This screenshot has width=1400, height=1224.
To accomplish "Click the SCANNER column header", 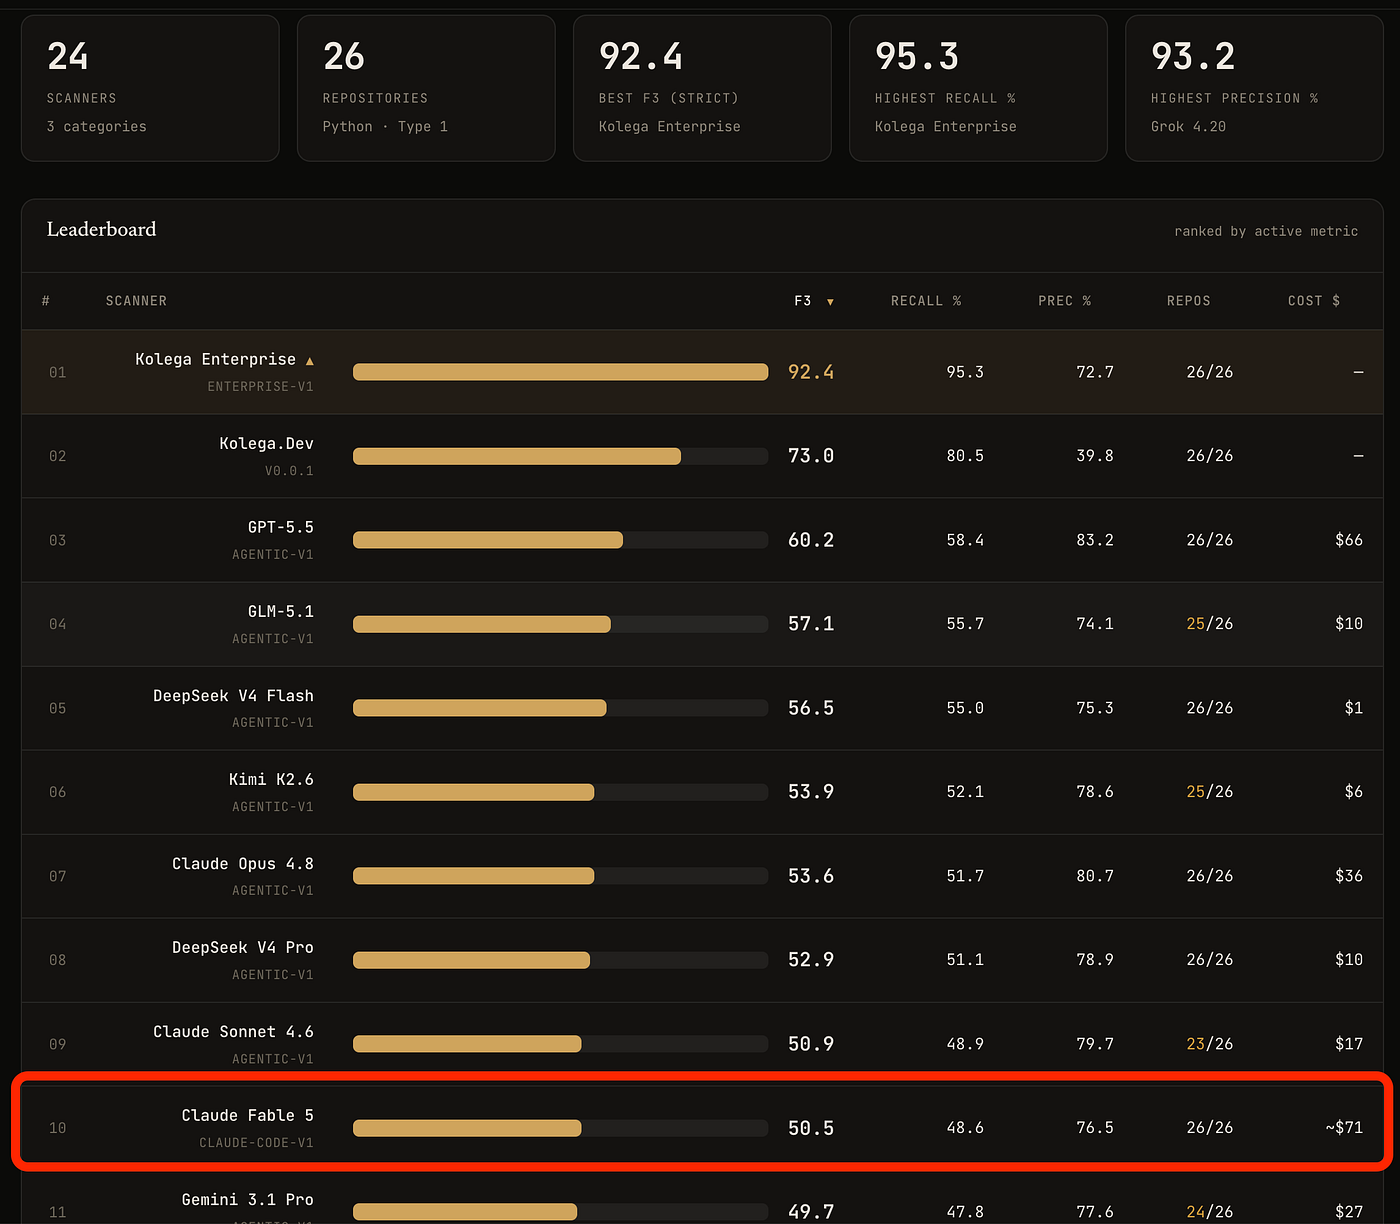I will (x=136, y=301).
